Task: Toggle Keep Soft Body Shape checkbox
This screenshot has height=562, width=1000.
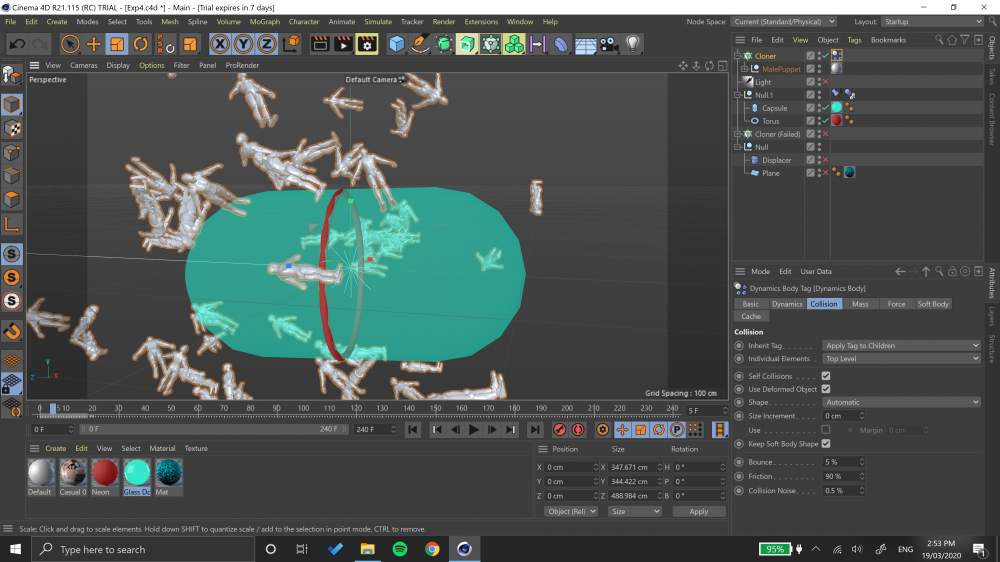Action: (826, 443)
